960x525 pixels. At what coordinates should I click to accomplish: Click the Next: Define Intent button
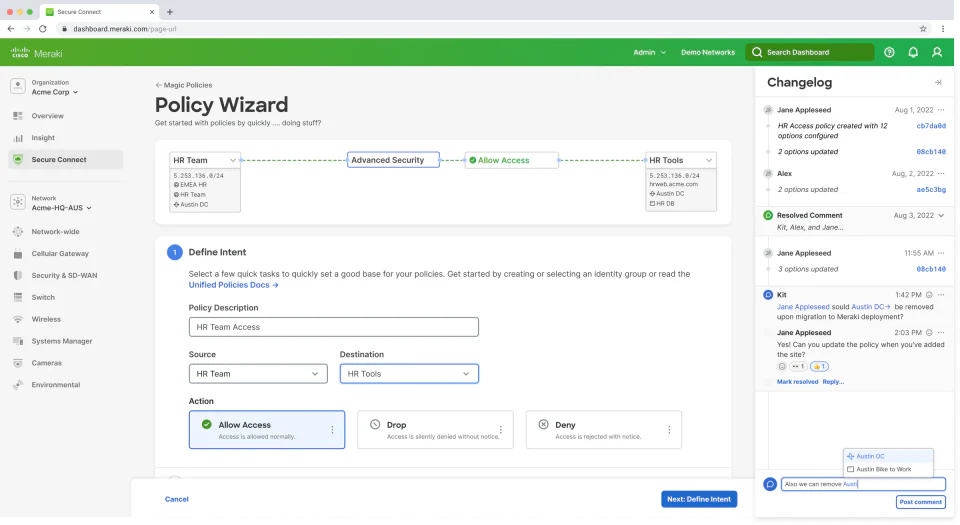tap(699, 499)
